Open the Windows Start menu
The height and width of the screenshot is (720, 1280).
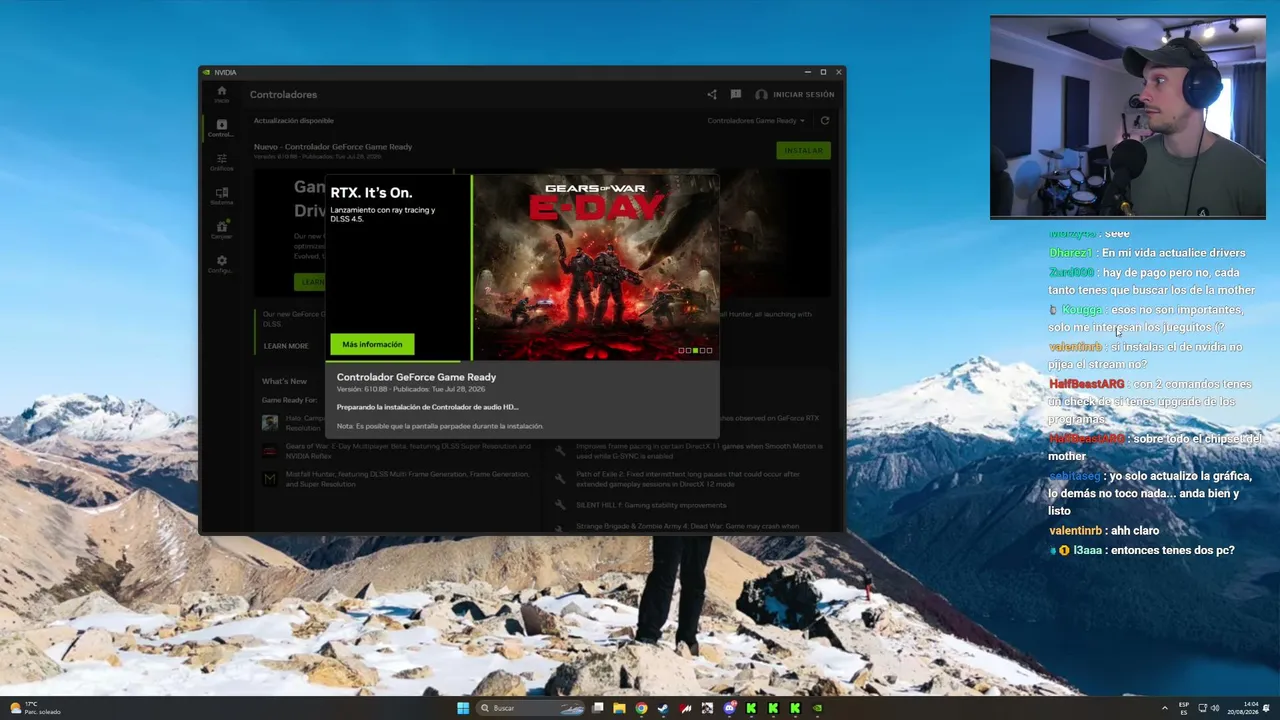tap(463, 708)
